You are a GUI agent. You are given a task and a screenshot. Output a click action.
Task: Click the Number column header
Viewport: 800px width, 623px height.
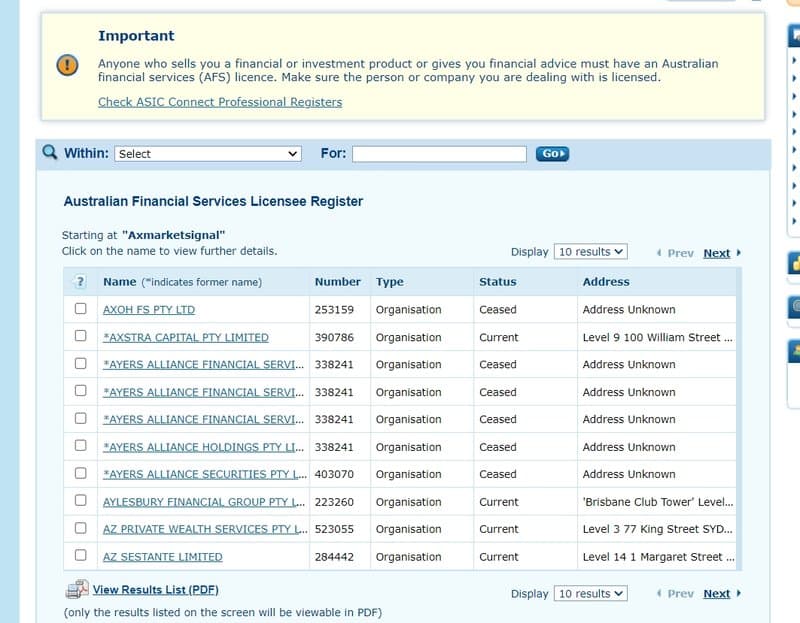(x=337, y=282)
